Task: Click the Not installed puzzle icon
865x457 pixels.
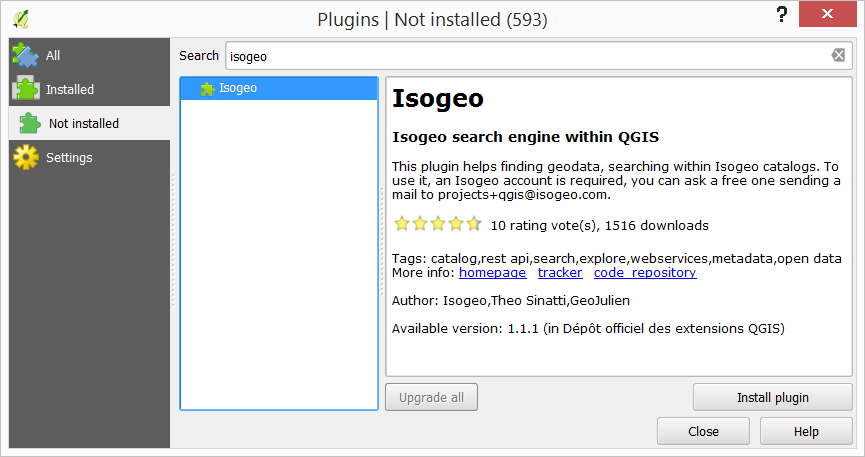Action: point(29,123)
